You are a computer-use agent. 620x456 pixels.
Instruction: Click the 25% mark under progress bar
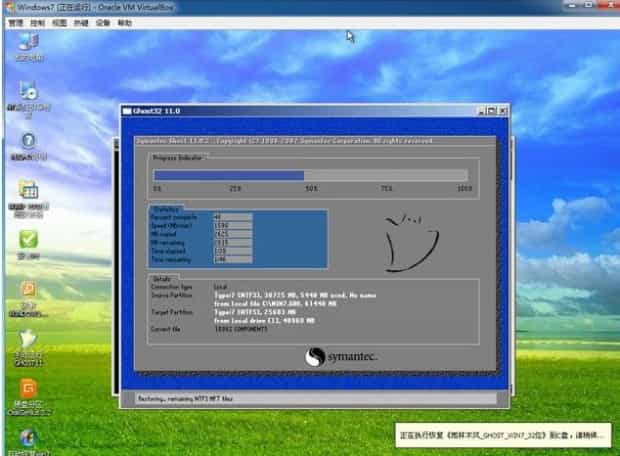point(235,189)
